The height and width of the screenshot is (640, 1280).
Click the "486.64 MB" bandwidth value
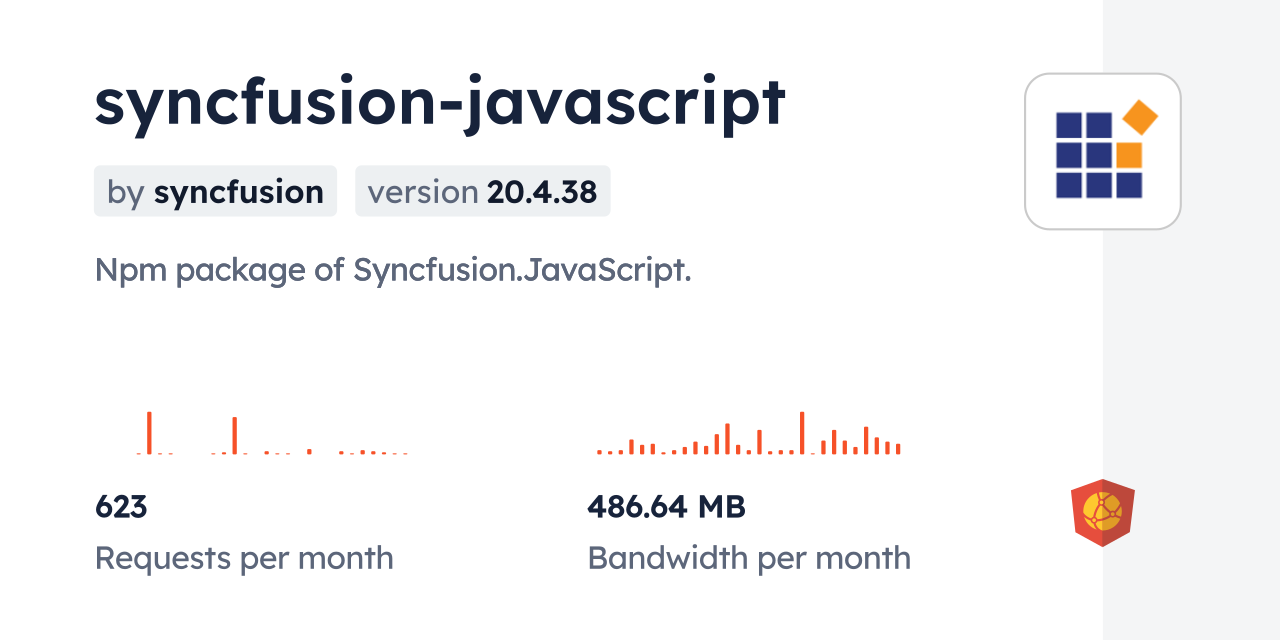pos(666,507)
